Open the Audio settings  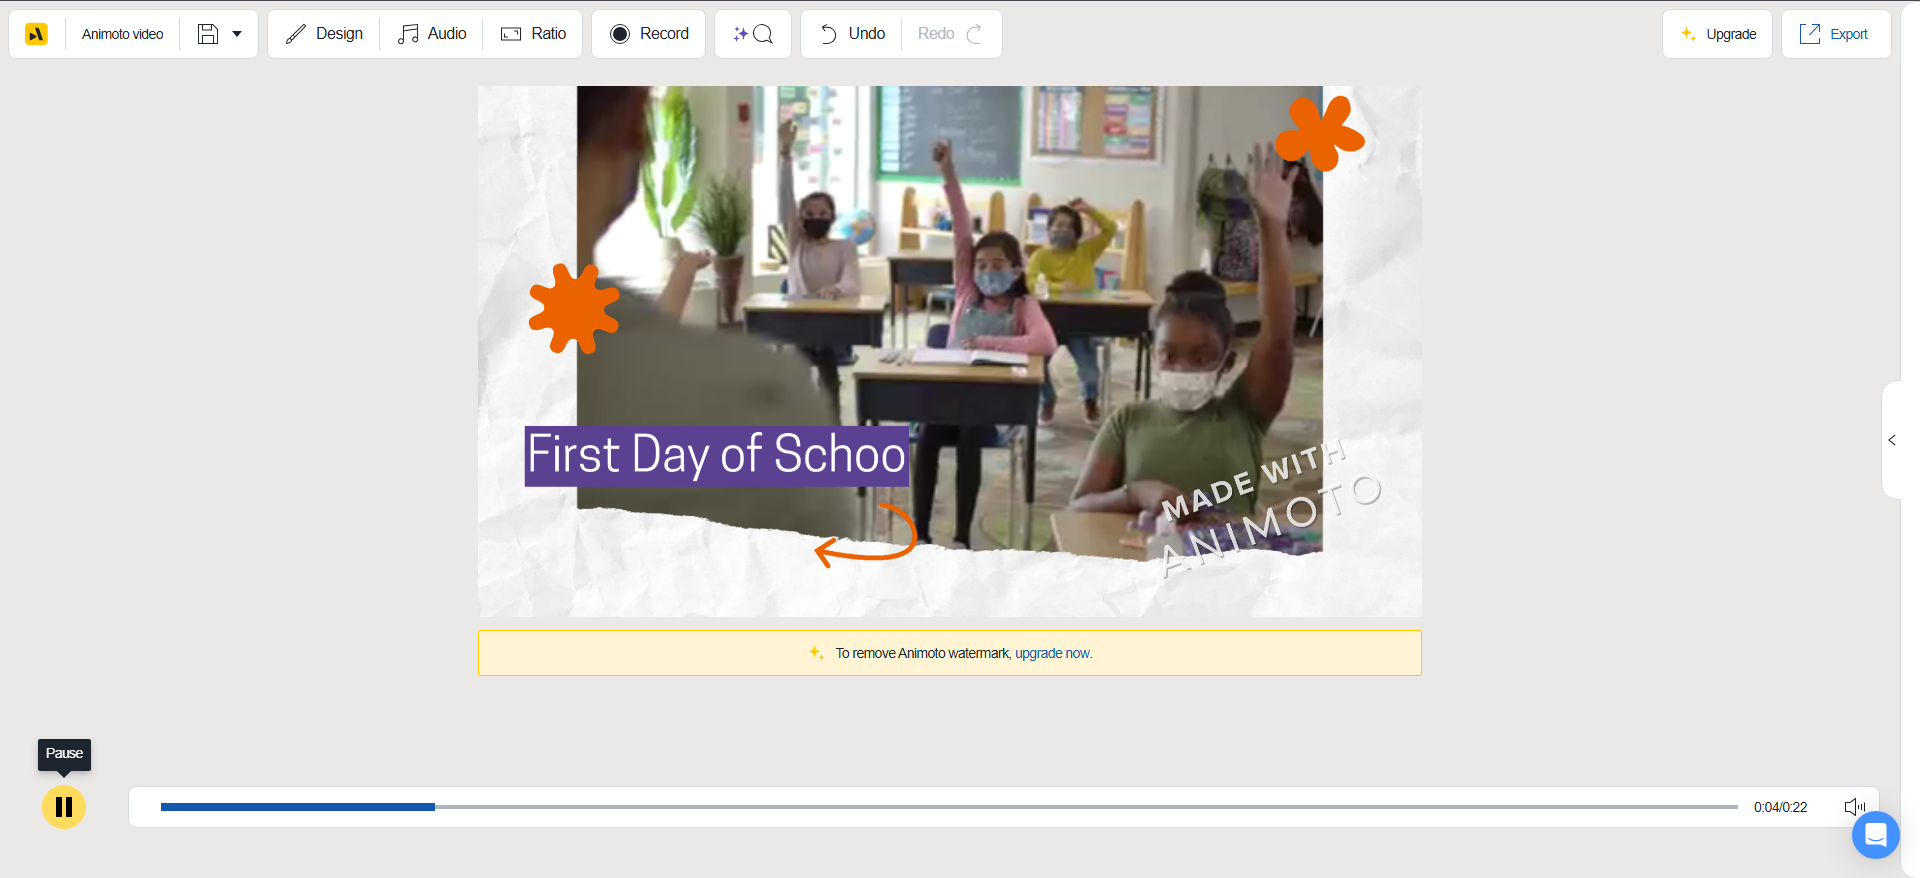tap(432, 34)
